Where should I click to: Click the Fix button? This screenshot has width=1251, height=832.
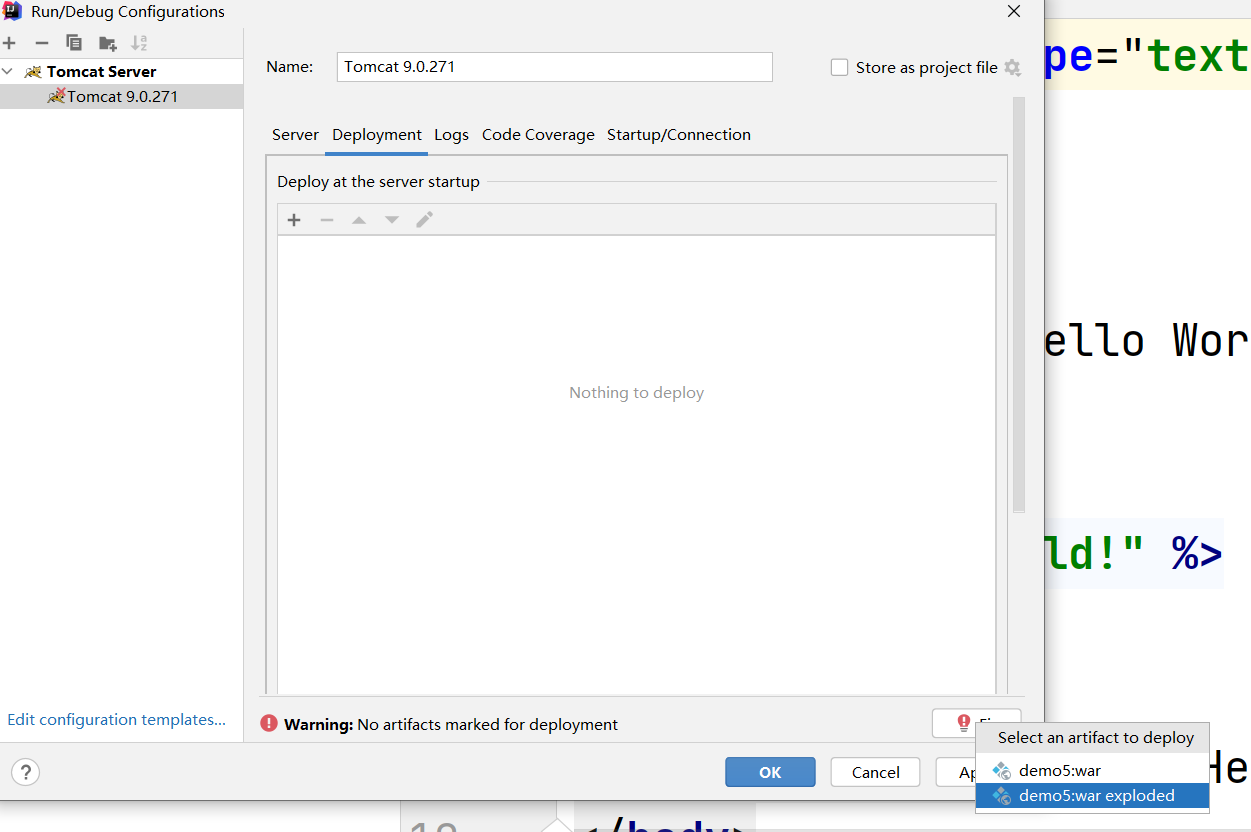pyautogui.click(x=976, y=723)
